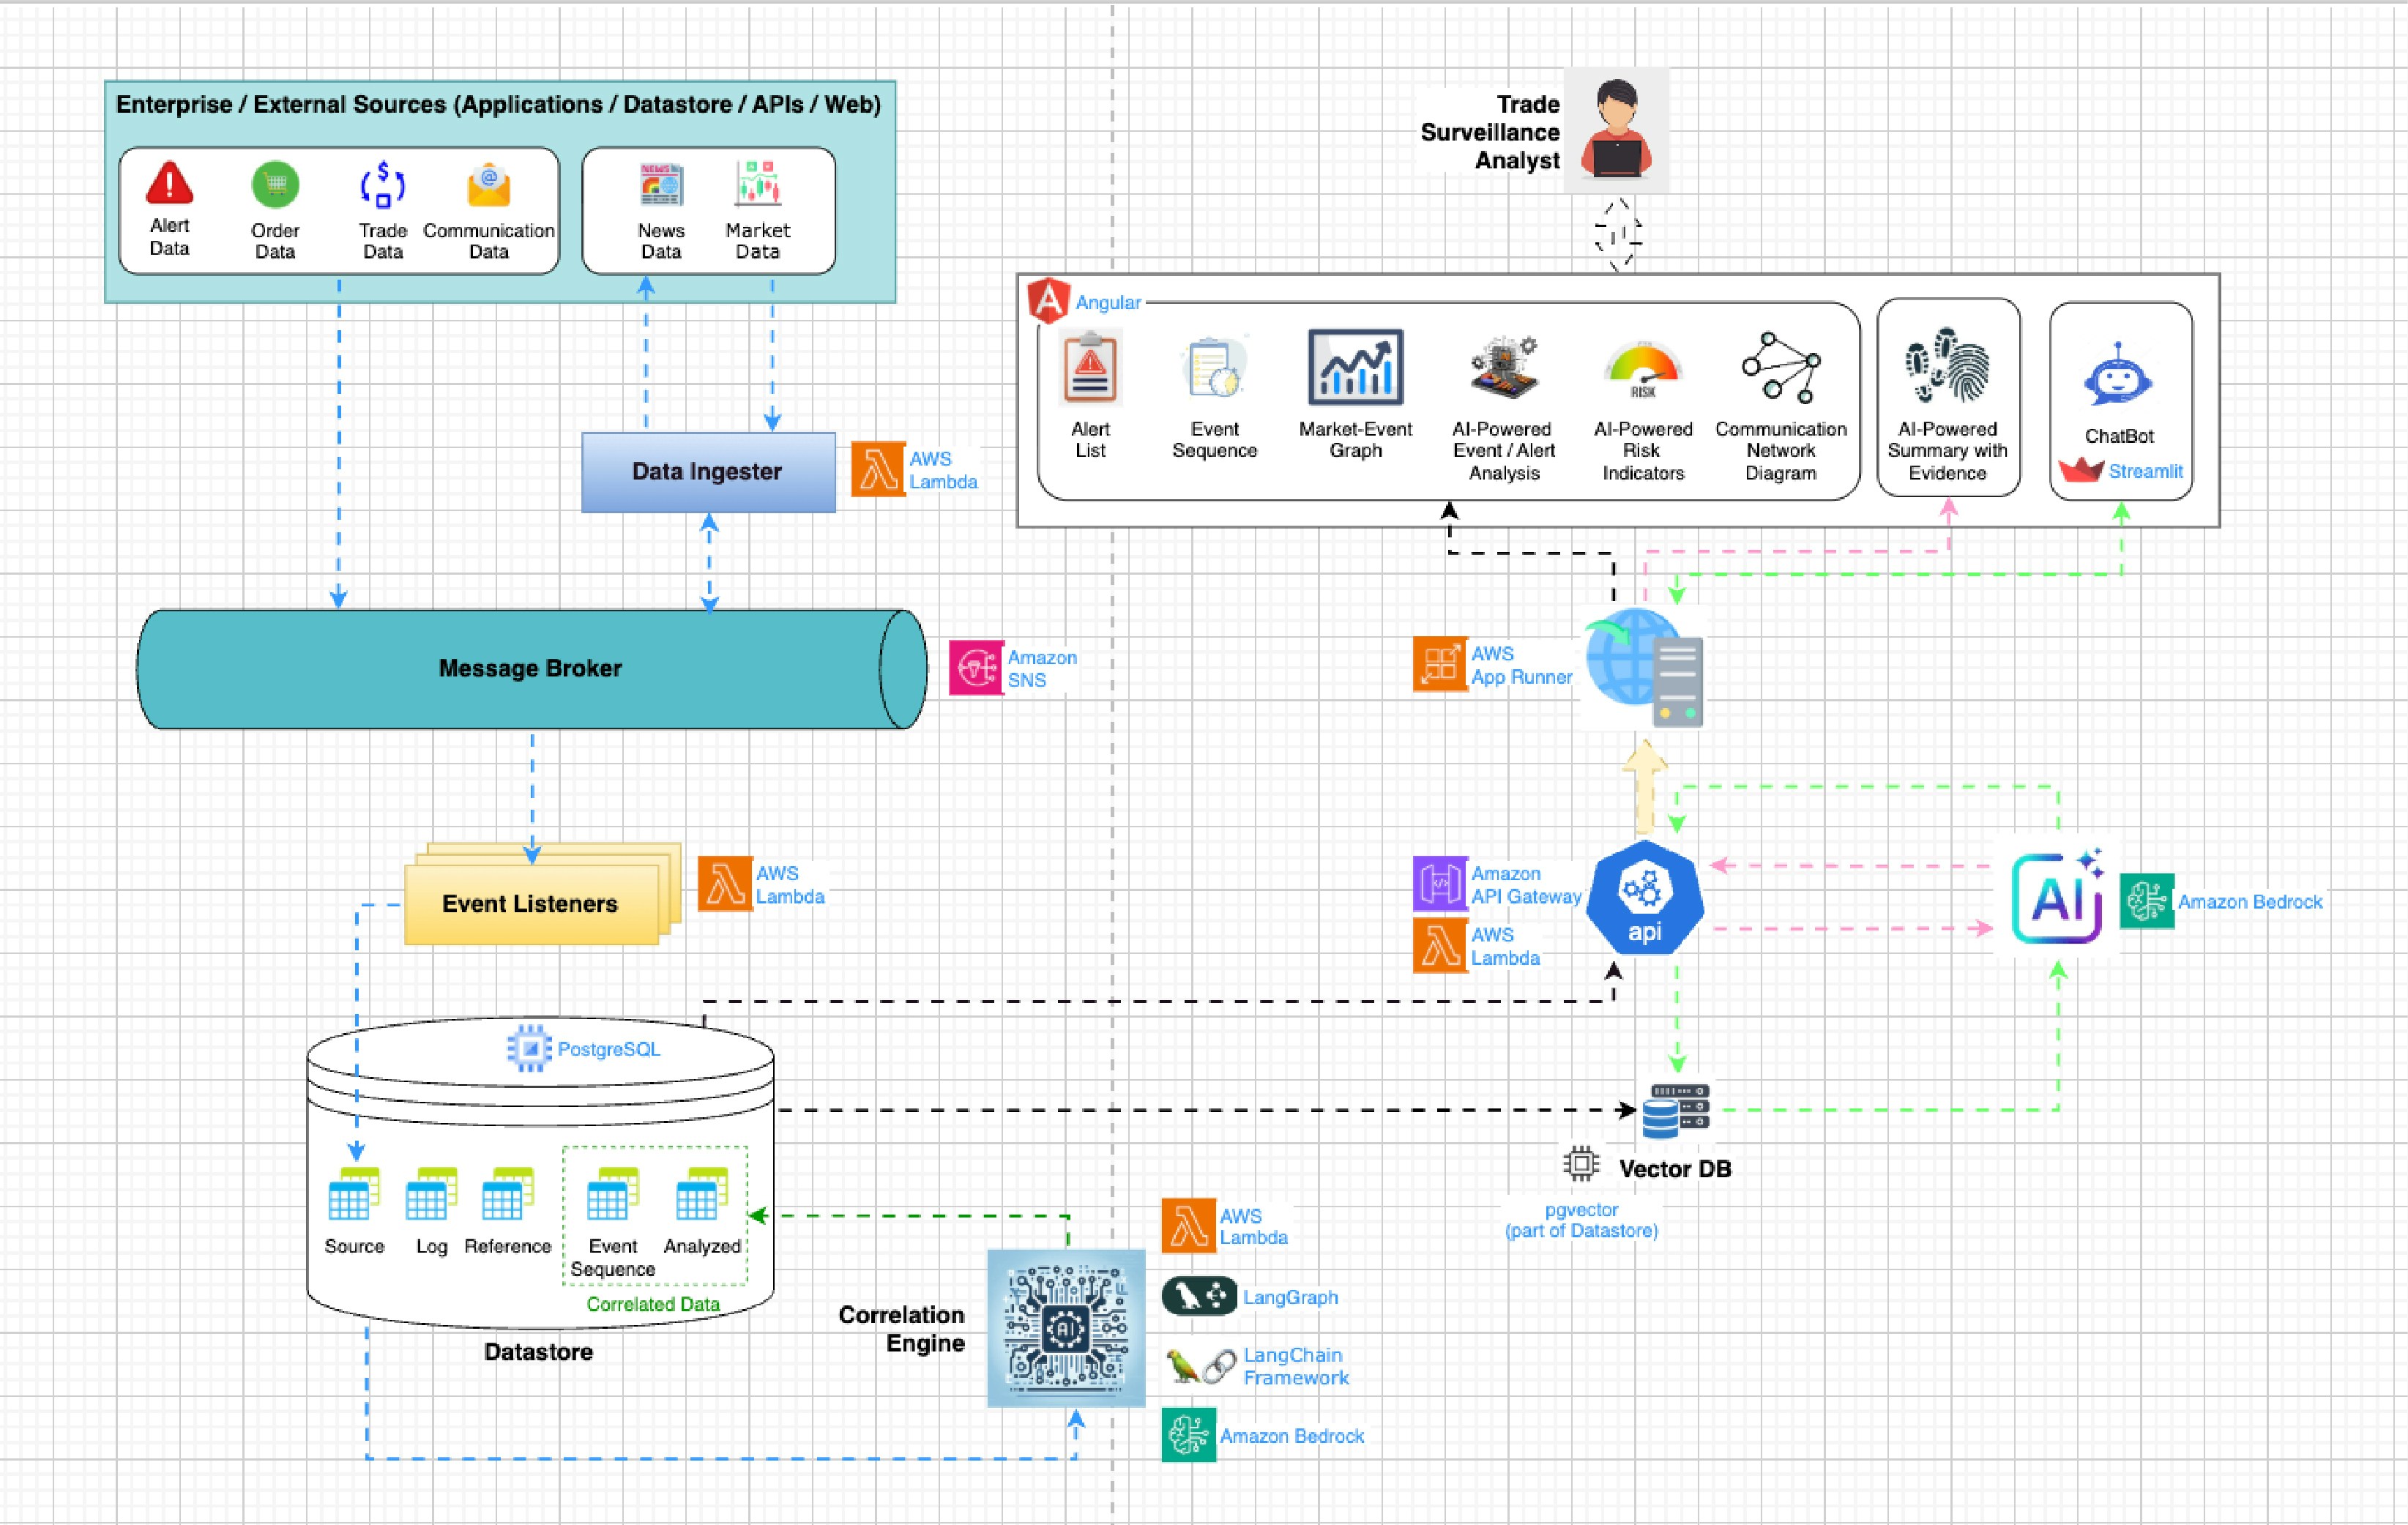Click the Trade Data dollar icon
This screenshot has height=1525, width=2408.
click(382, 185)
